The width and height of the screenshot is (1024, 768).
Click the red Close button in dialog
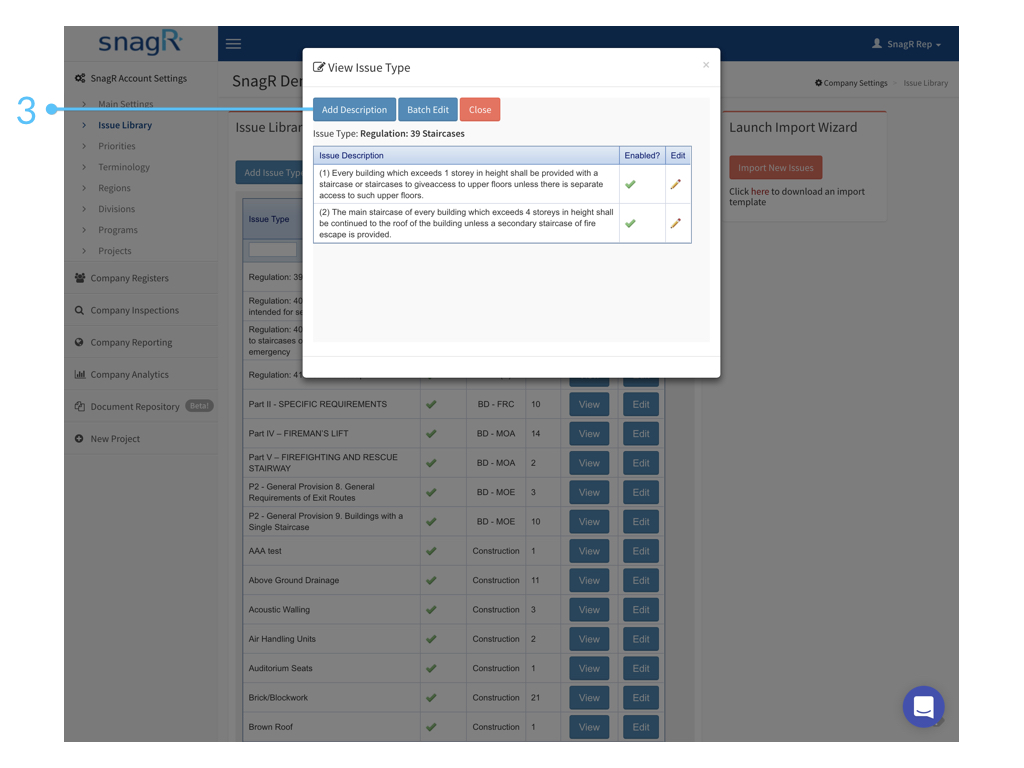tap(480, 110)
